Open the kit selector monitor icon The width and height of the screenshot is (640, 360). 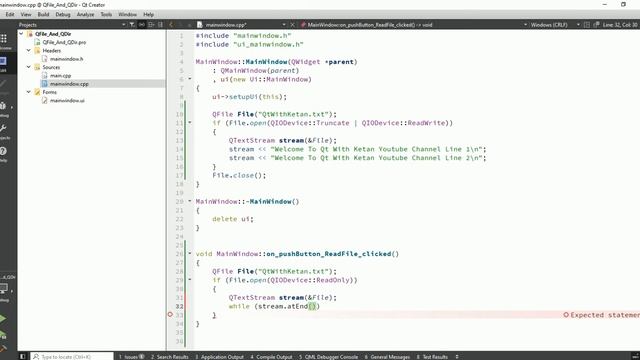[x=4, y=288]
